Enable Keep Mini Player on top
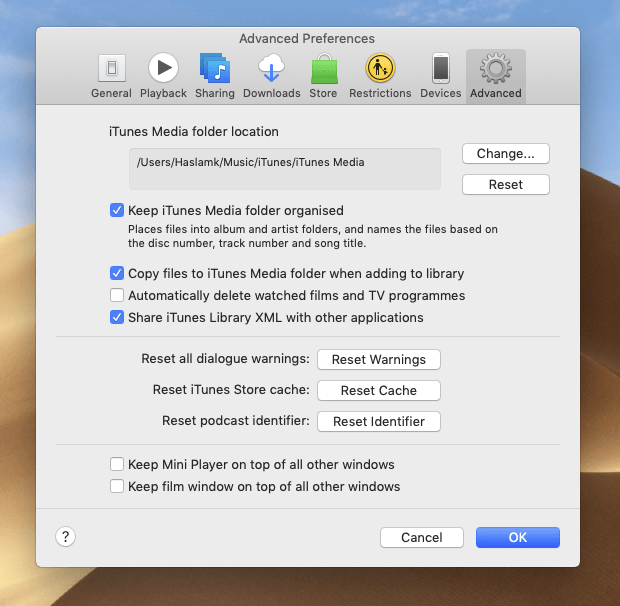This screenshot has width=620, height=606. click(117, 464)
